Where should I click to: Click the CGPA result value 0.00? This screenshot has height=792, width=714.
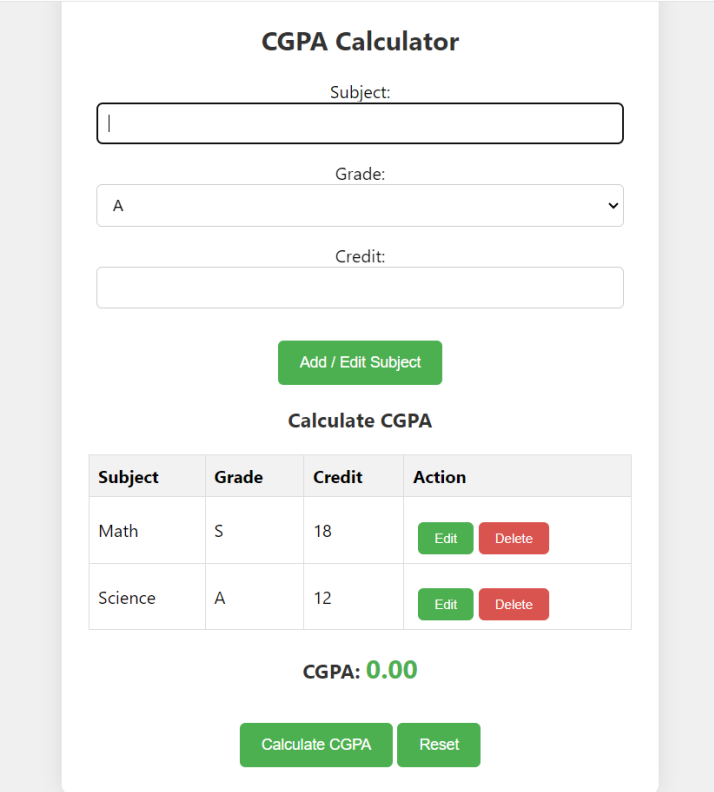pos(391,670)
